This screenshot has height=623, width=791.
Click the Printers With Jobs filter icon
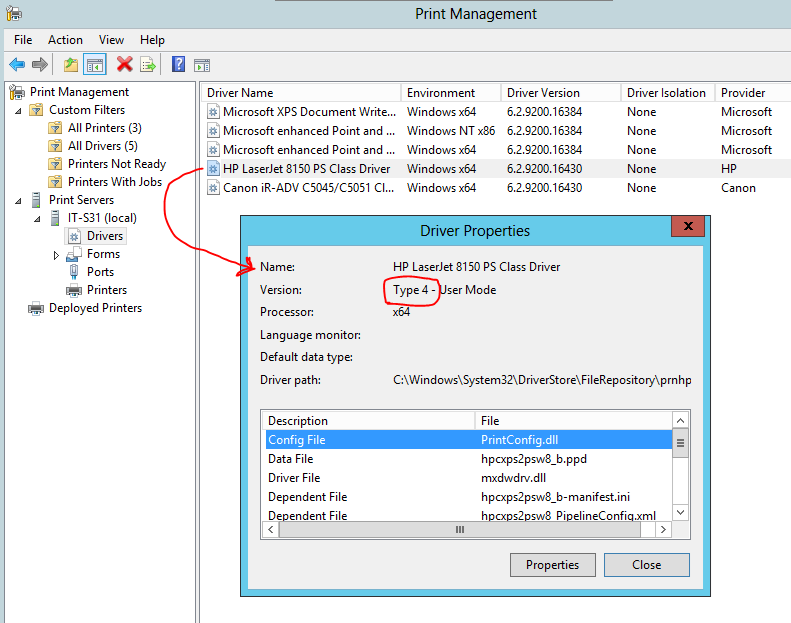[55, 182]
